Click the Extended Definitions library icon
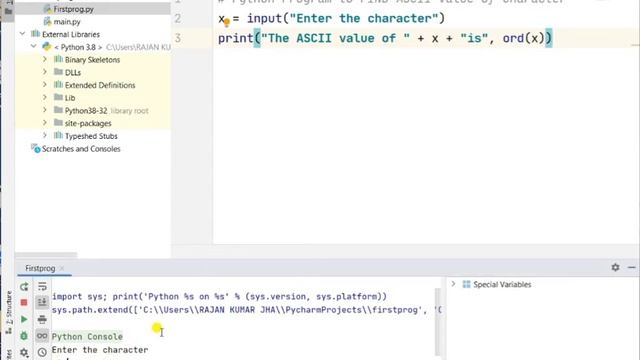This screenshot has width=640, height=360. [x=58, y=85]
